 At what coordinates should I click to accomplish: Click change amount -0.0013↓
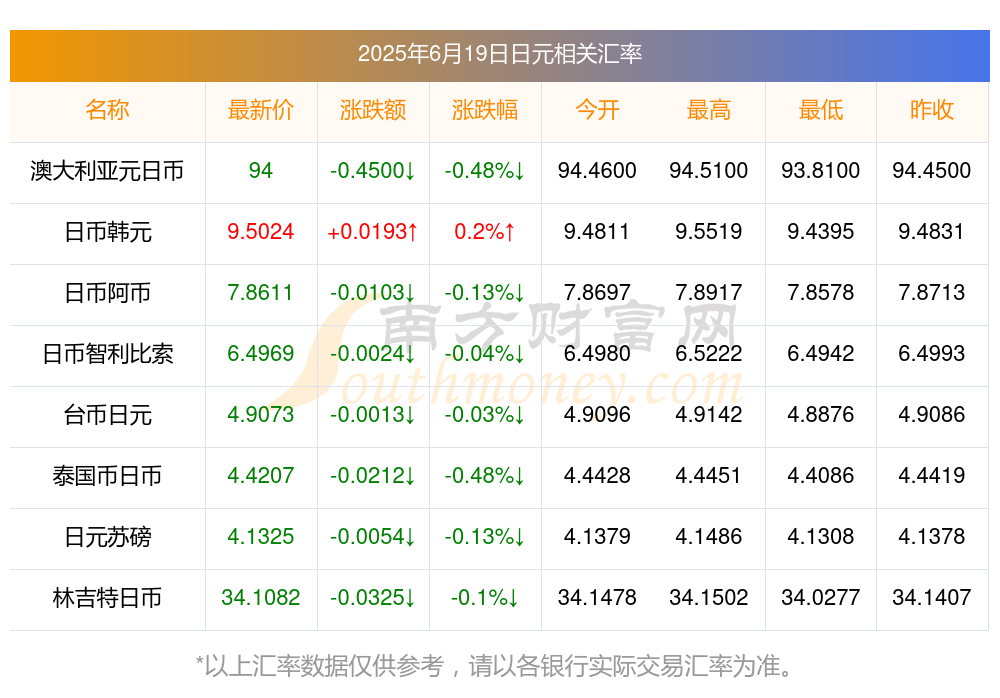click(x=372, y=415)
